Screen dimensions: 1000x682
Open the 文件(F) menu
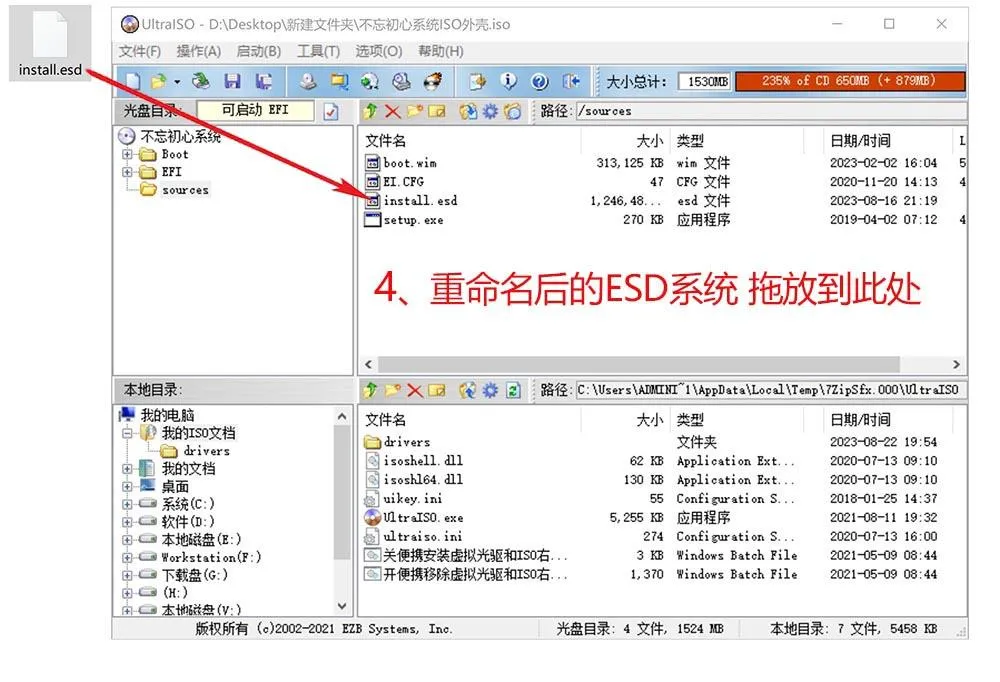click(x=140, y=51)
